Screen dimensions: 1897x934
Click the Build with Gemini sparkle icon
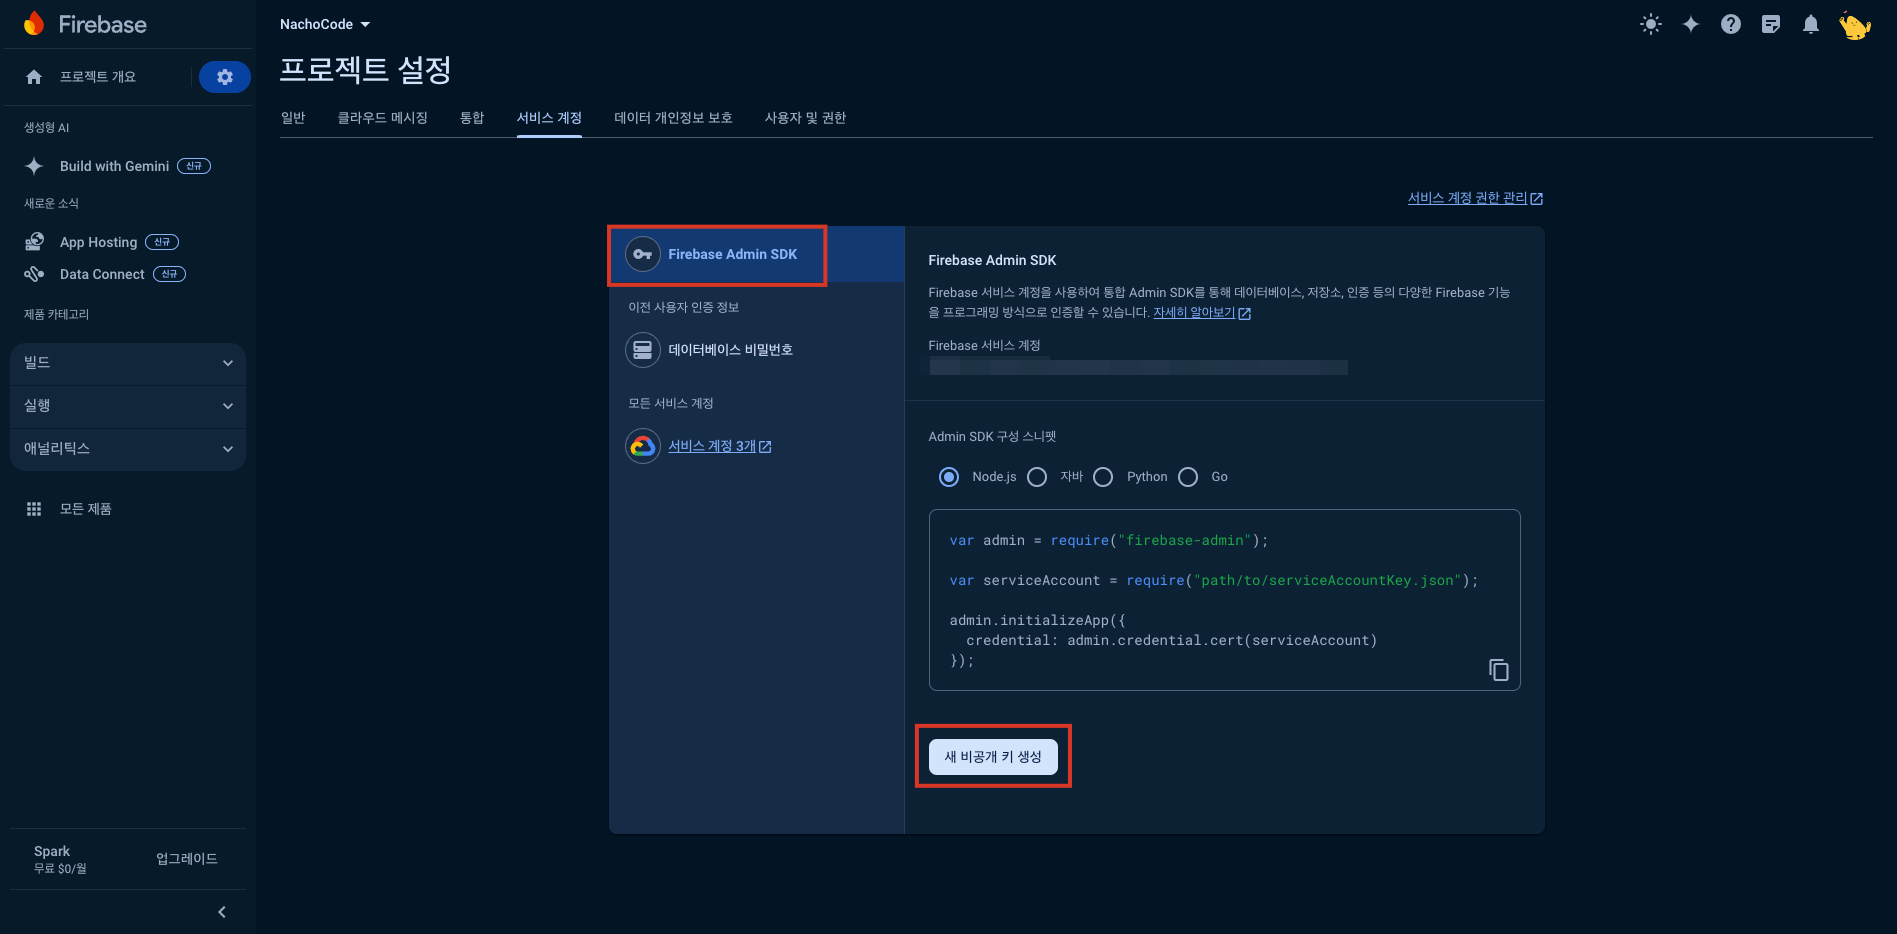click(34, 166)
